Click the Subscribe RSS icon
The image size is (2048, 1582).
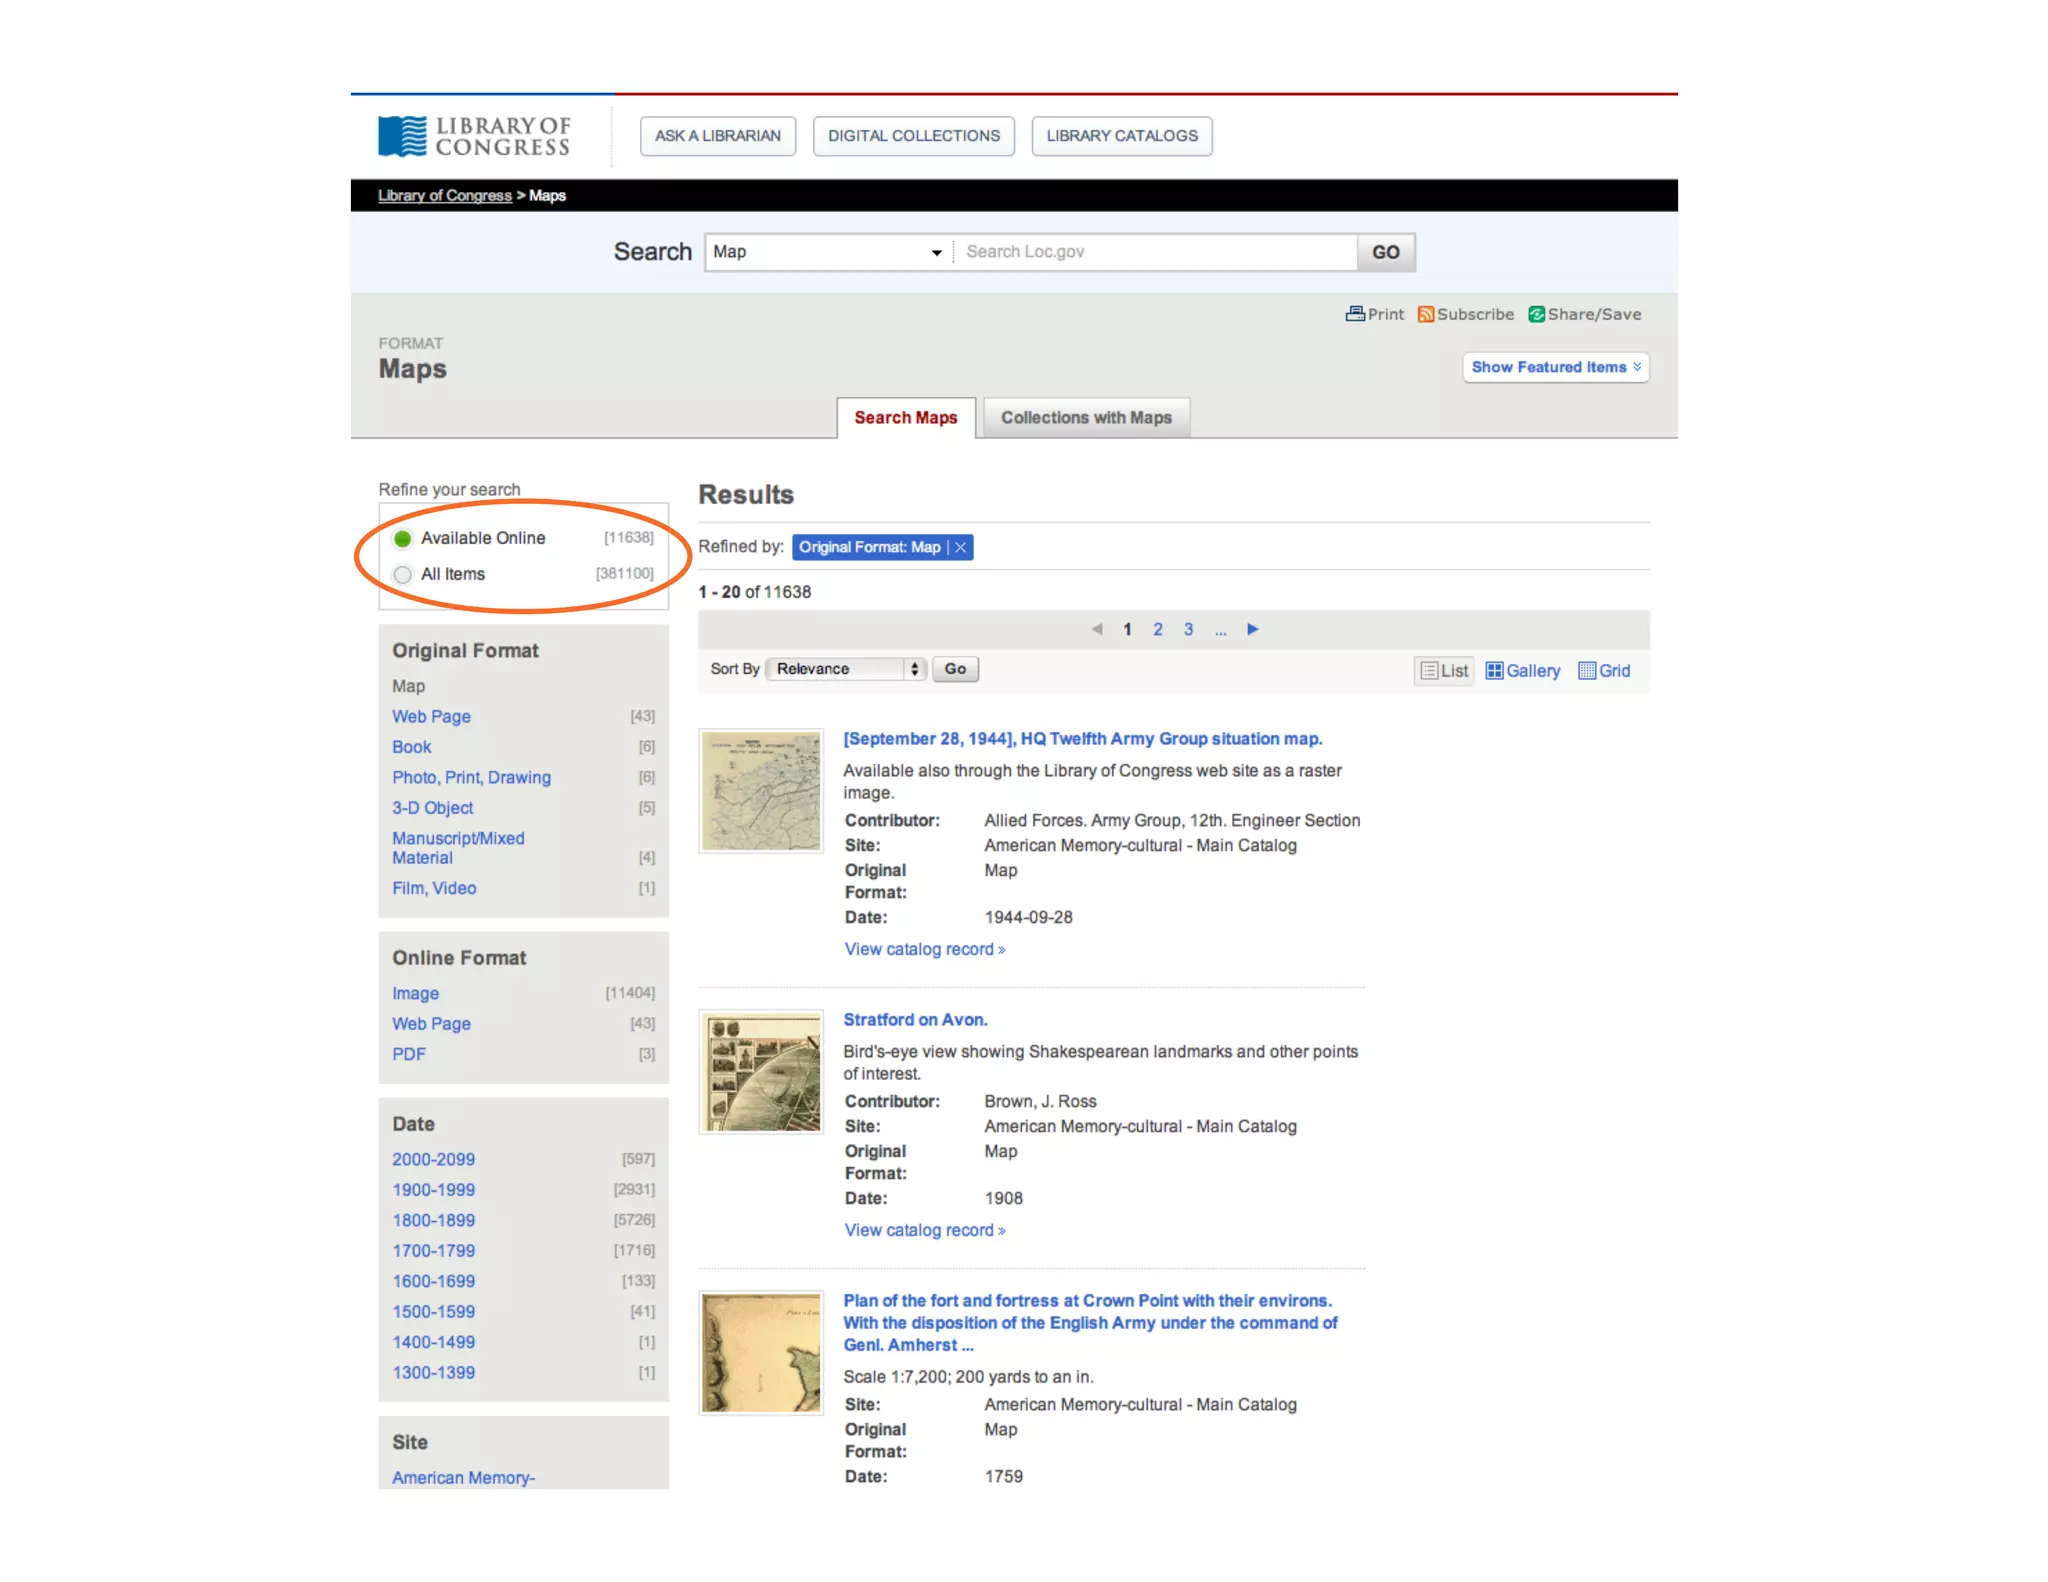click(1426, 314)
